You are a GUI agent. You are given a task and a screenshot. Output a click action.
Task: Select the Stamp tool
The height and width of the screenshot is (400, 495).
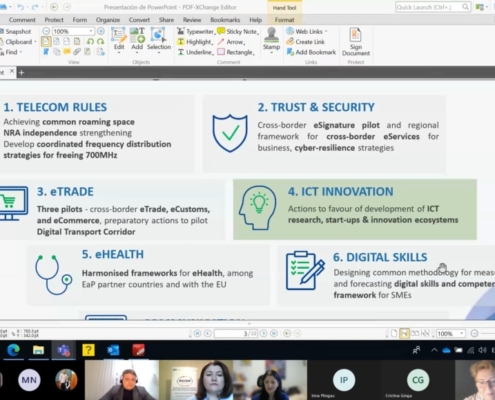271,39
